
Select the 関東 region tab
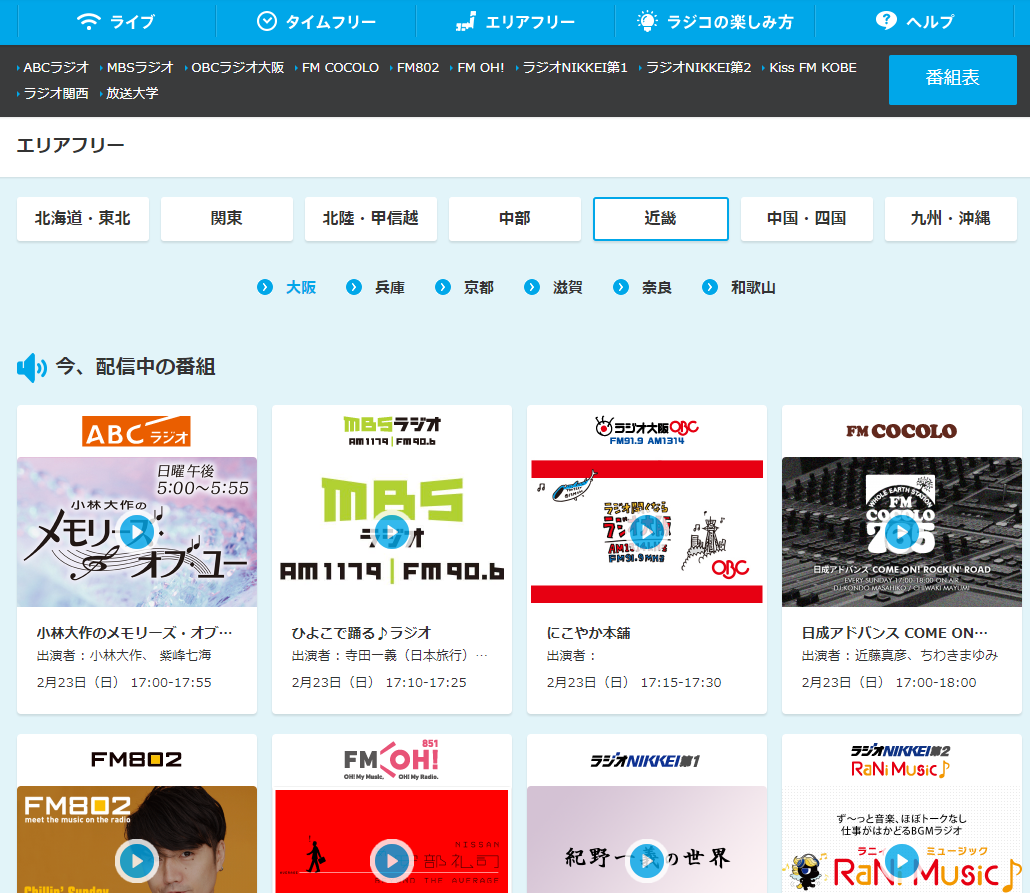coord(227,219)
